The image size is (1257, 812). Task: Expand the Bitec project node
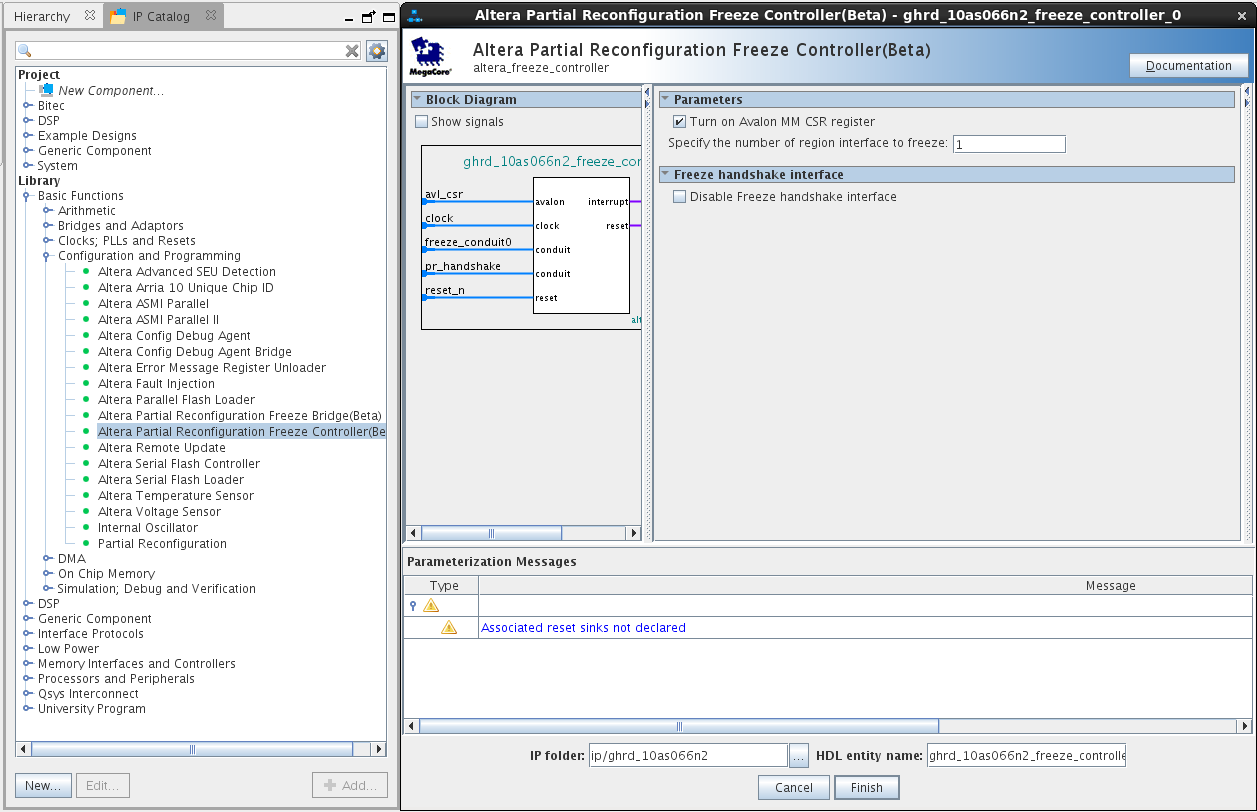pos(27,106)
